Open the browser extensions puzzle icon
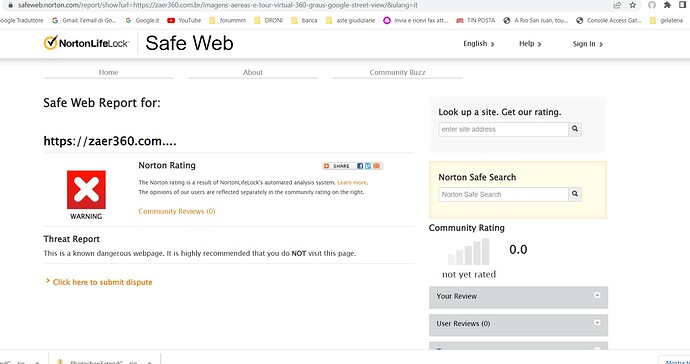 point(667,5)
